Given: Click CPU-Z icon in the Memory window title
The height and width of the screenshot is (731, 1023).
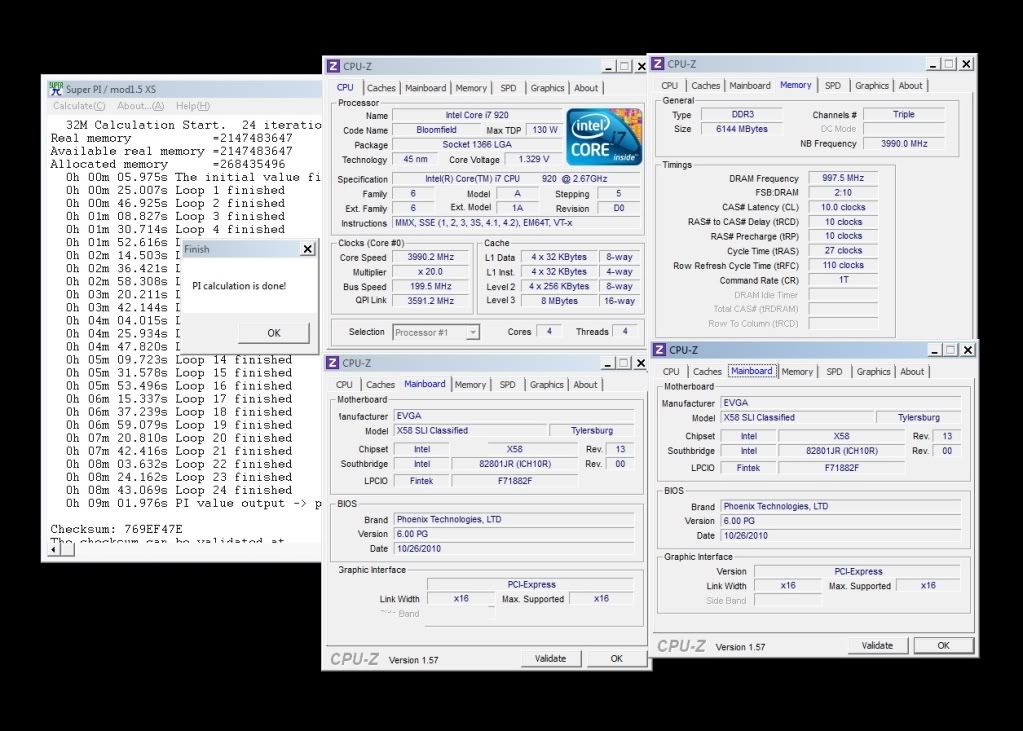Looking at the screenshot, I should pos(658,63).
